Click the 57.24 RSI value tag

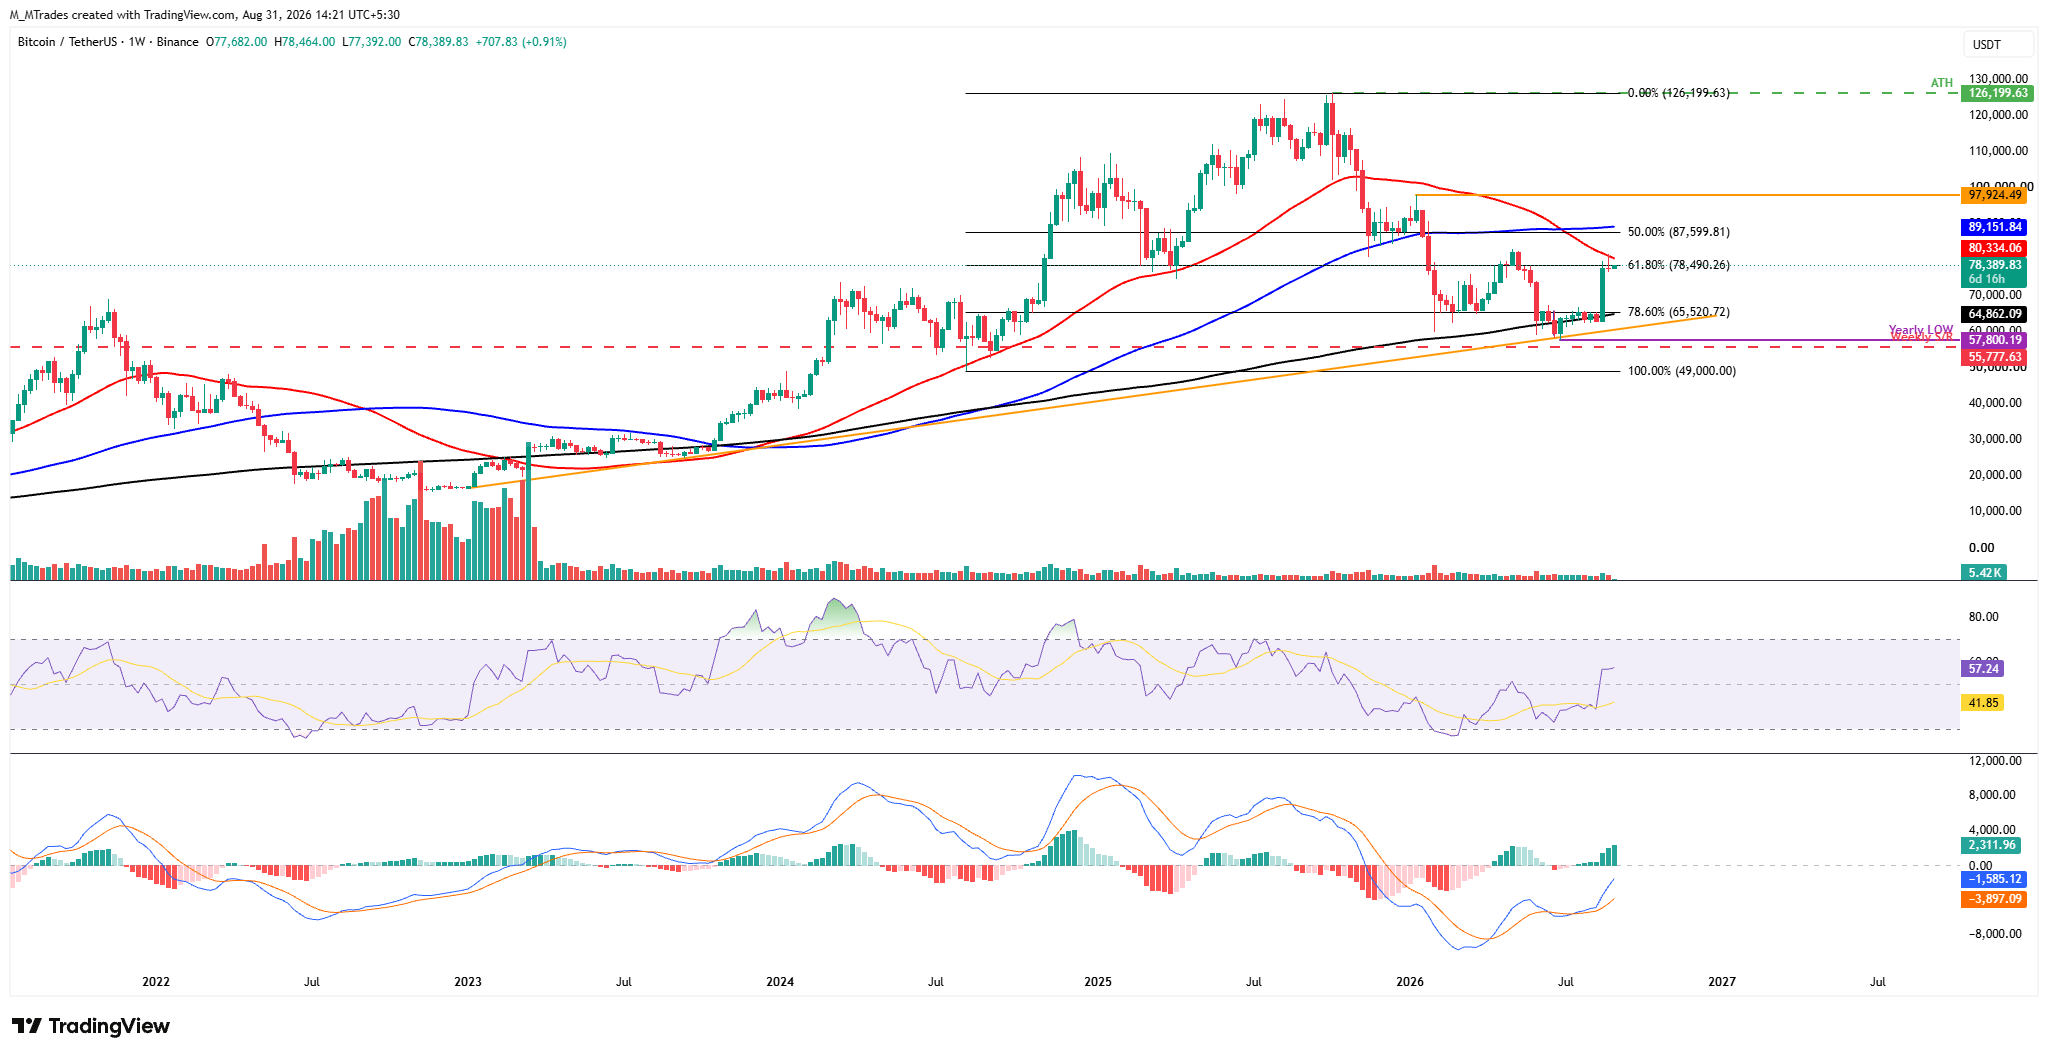(x=1983, y=669)
